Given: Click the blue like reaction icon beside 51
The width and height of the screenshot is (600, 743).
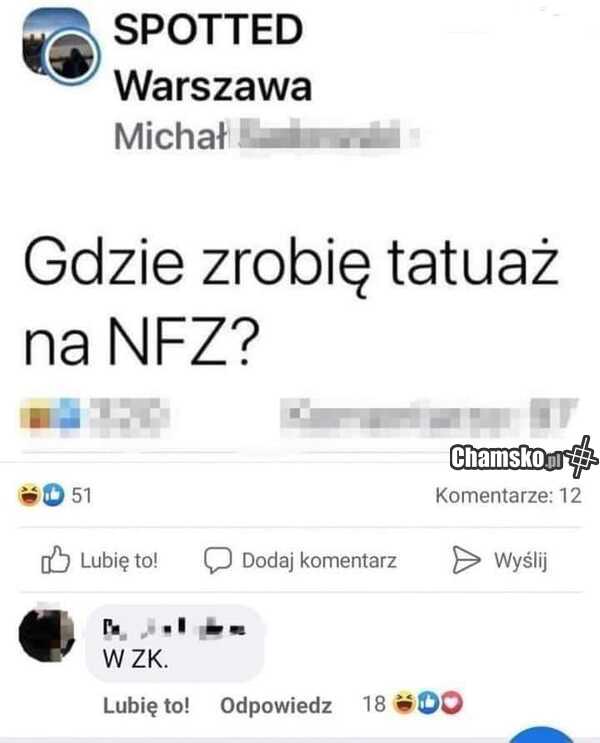Looking at the screenshot, I should 53,495.
